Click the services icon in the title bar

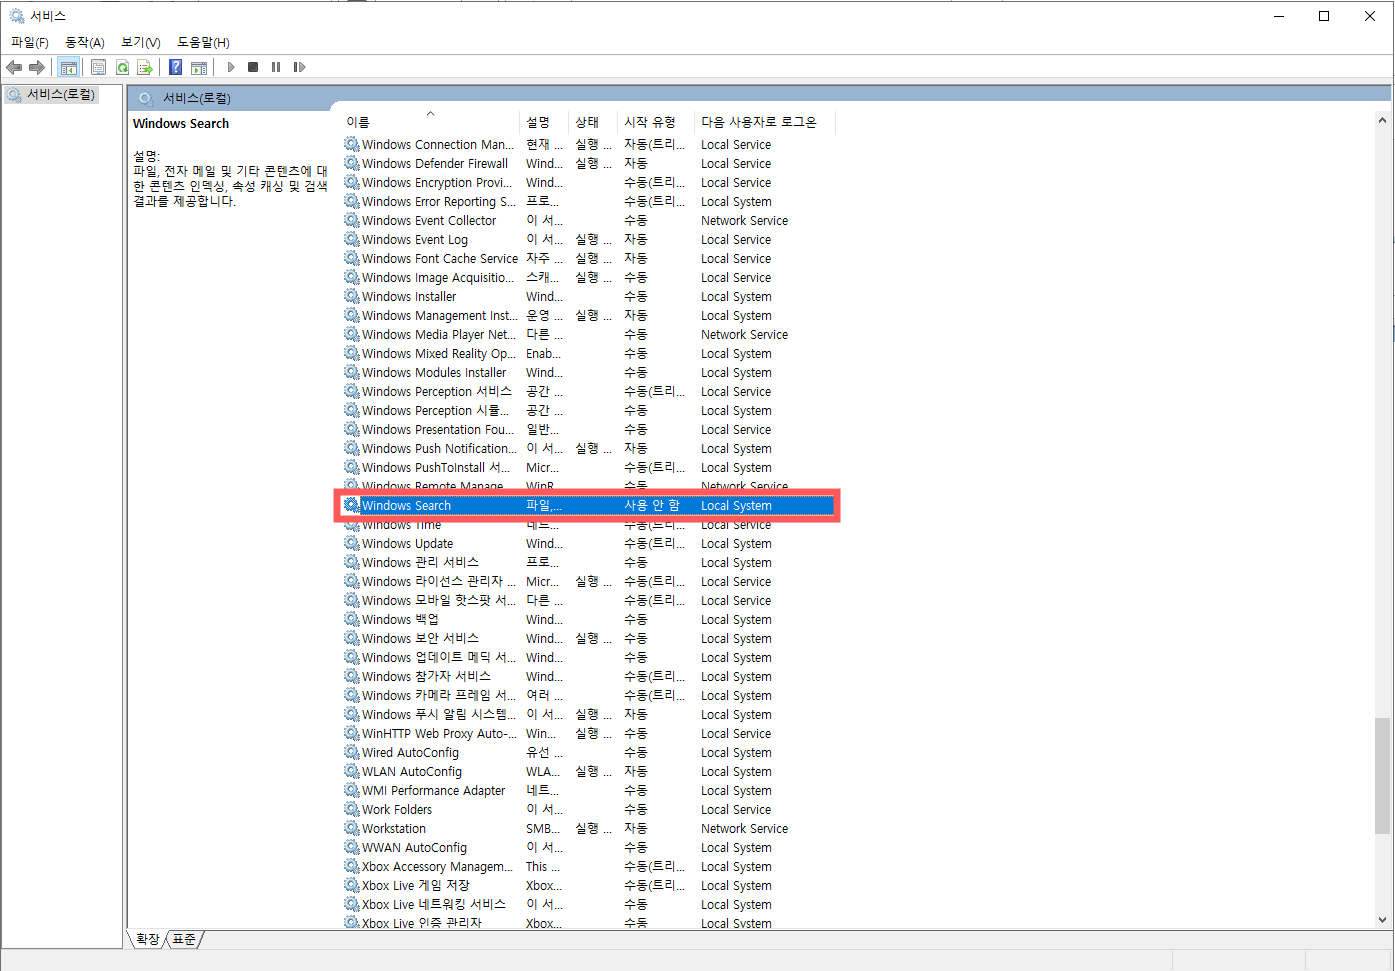tap(16, 16)
